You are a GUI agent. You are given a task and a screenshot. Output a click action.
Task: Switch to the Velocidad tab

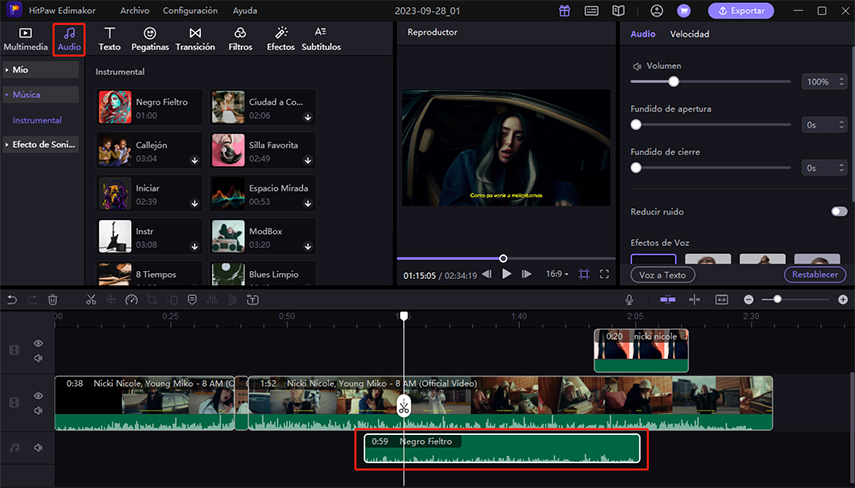689,34
